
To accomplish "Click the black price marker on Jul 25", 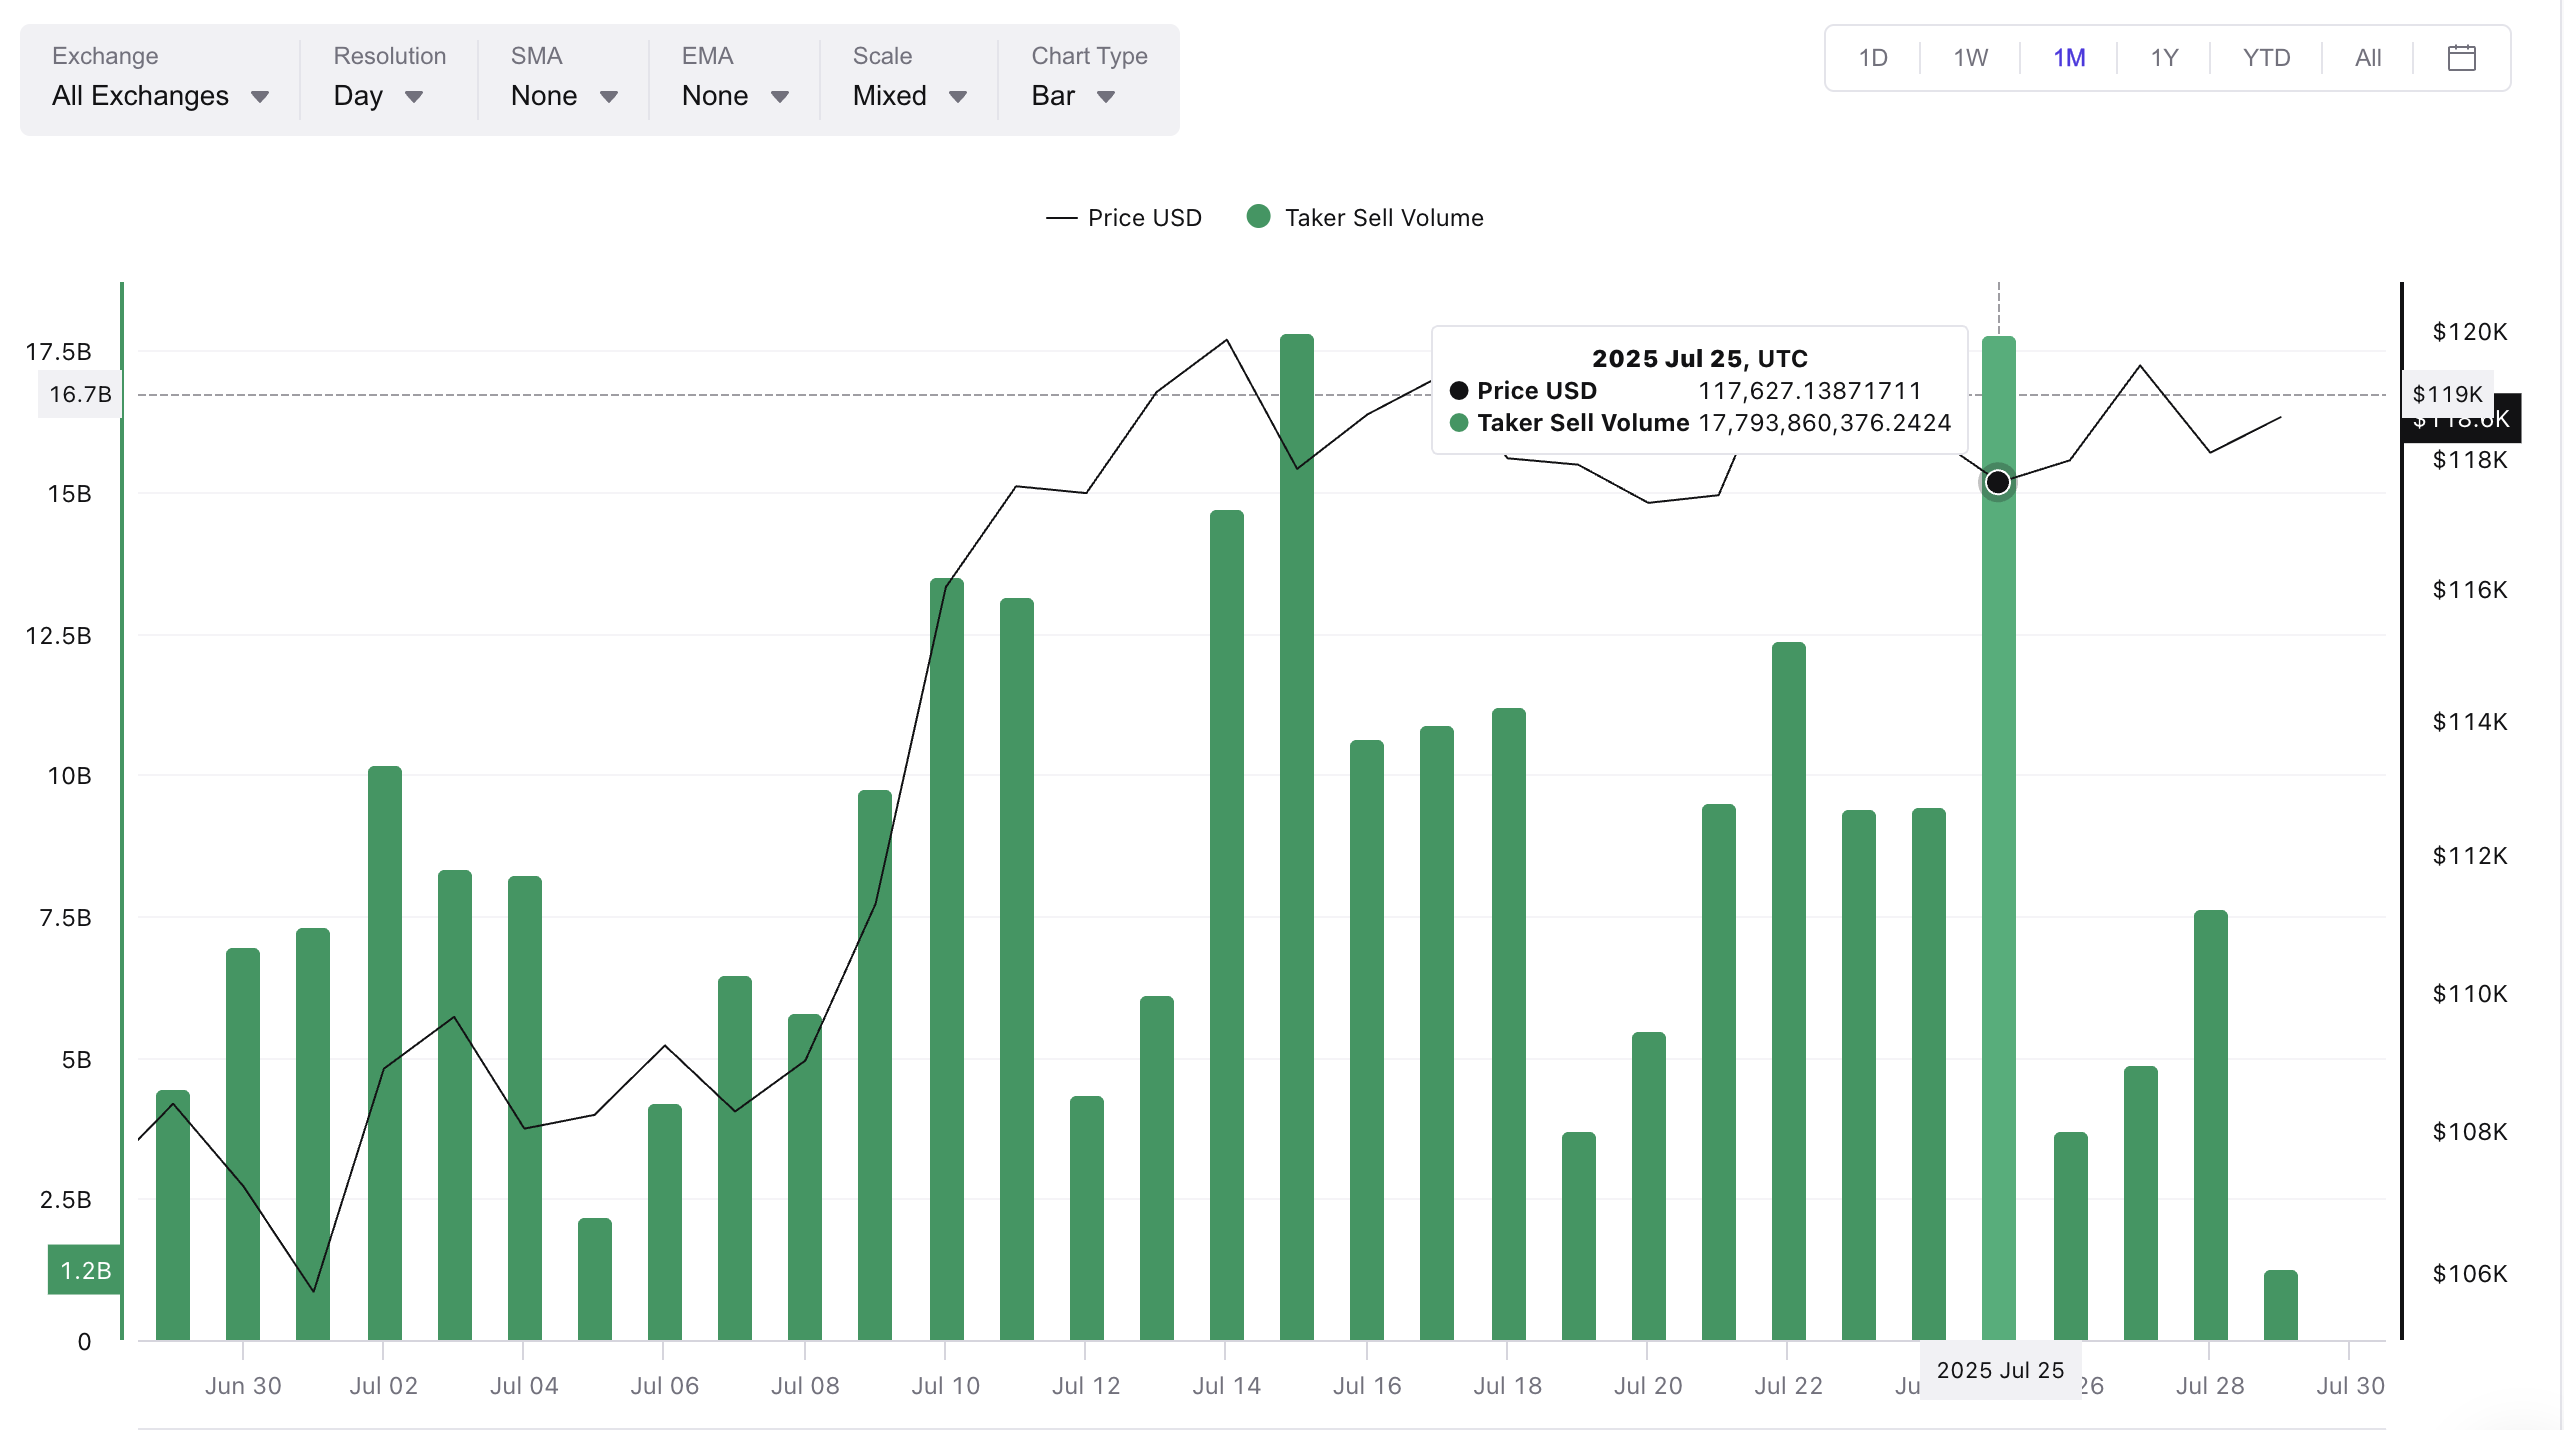I will point(1997,482).
